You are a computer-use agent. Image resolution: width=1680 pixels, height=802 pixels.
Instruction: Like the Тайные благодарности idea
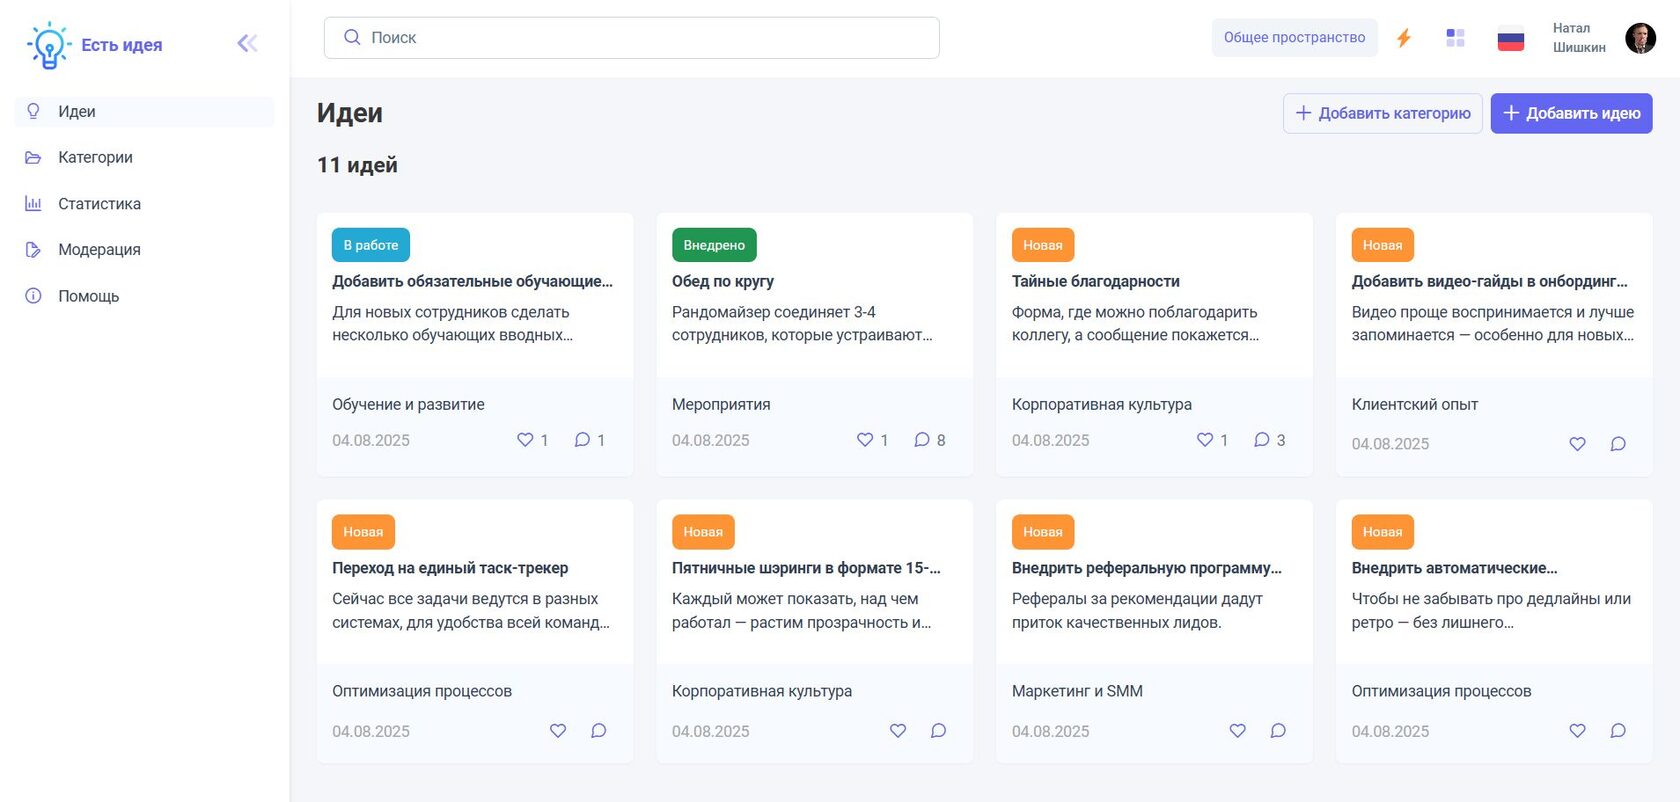click(1205, 440)
